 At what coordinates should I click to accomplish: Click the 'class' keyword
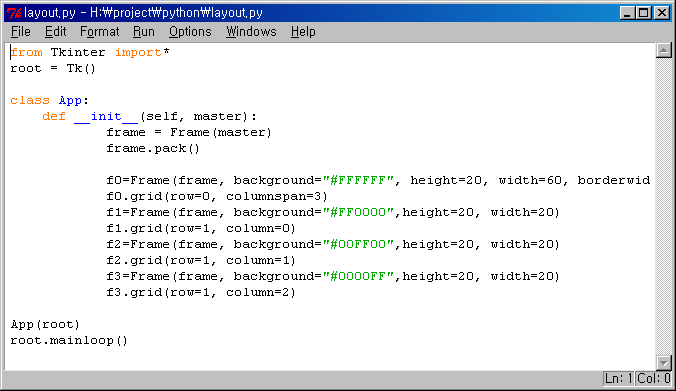coord(30,100)
